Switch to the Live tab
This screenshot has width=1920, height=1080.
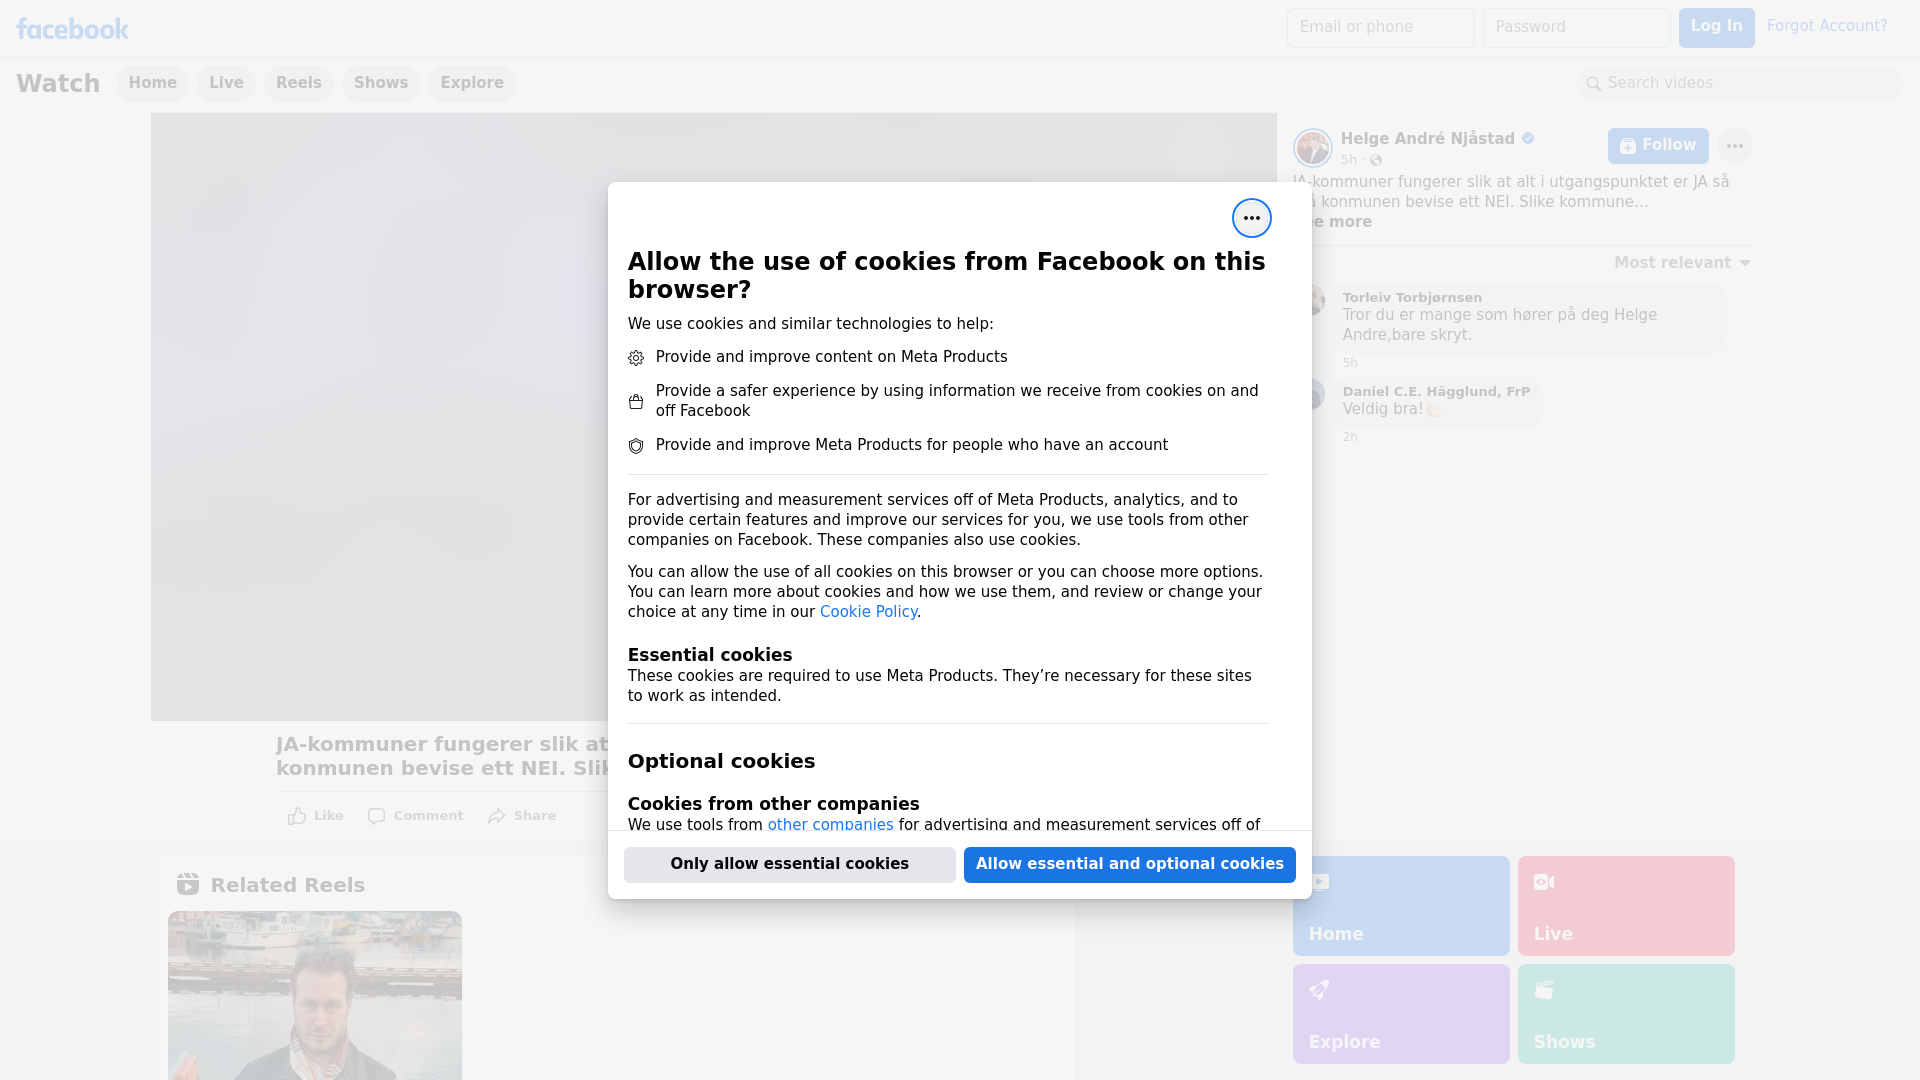pos(226,83)
